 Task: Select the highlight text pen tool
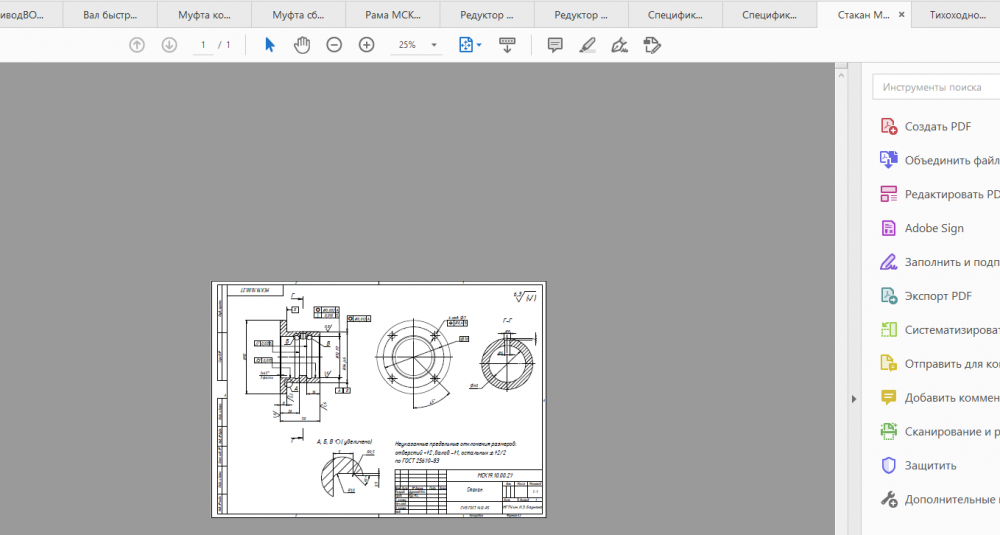coord(587,45)
